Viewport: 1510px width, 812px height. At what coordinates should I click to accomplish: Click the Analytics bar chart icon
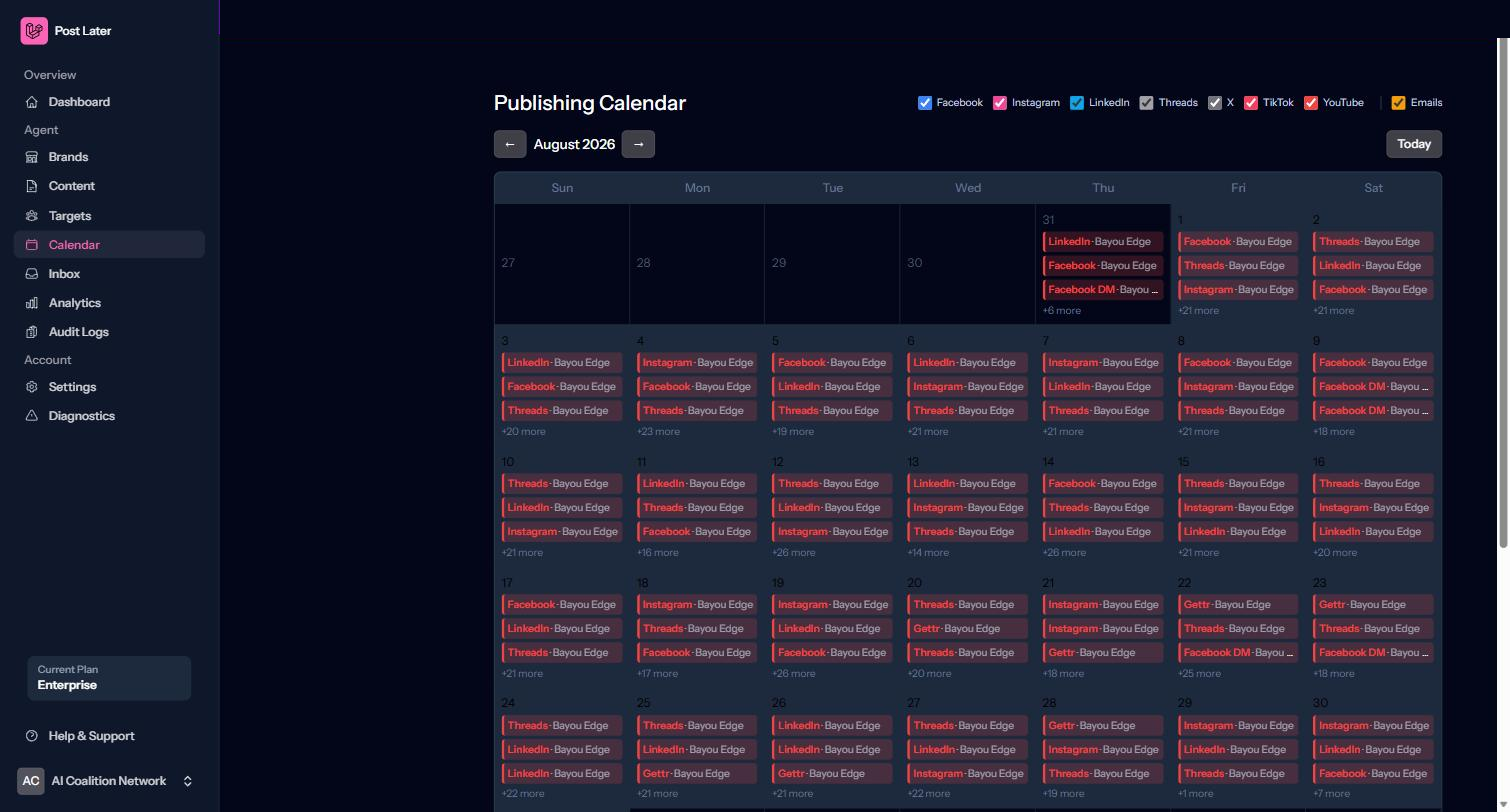(32, 303)
